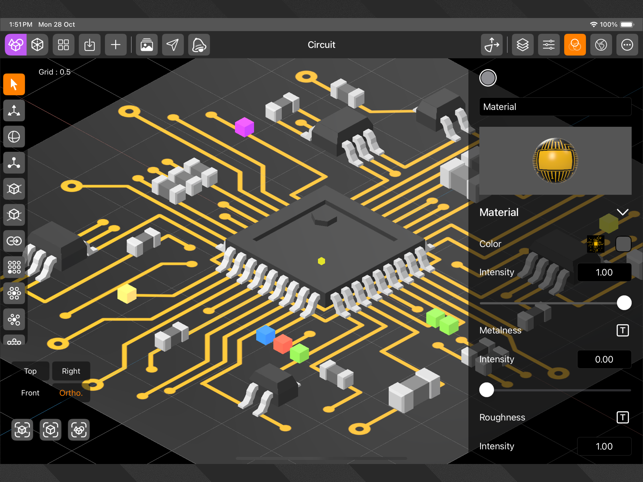Click the third frame-object icon at bottom left

(79, 430)
